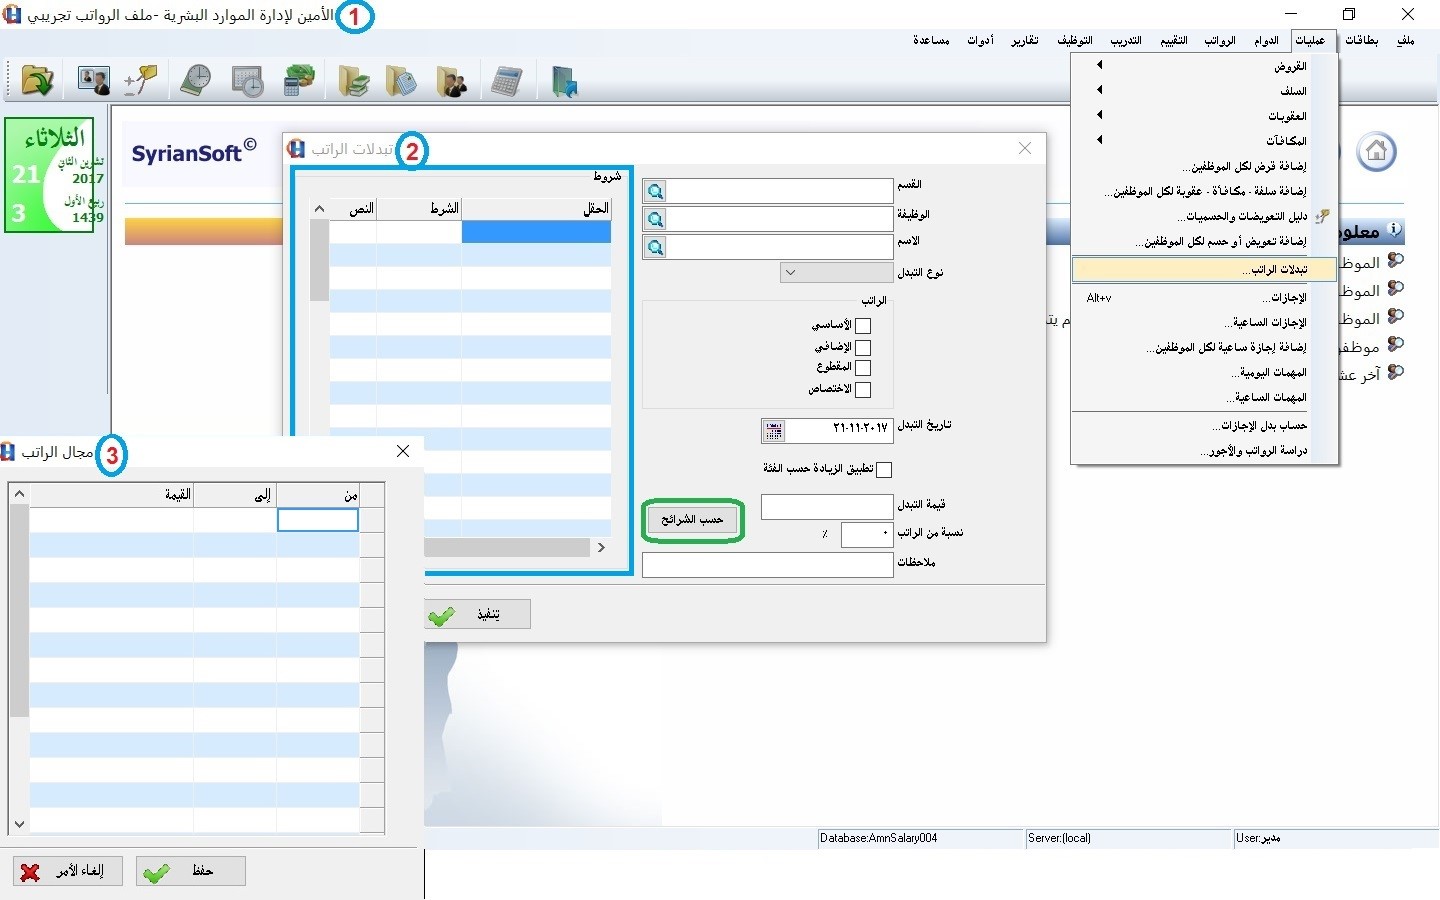
Task: Choose دراسة الرواتب والأجور menu entry
Action: tap(1203, 451)
